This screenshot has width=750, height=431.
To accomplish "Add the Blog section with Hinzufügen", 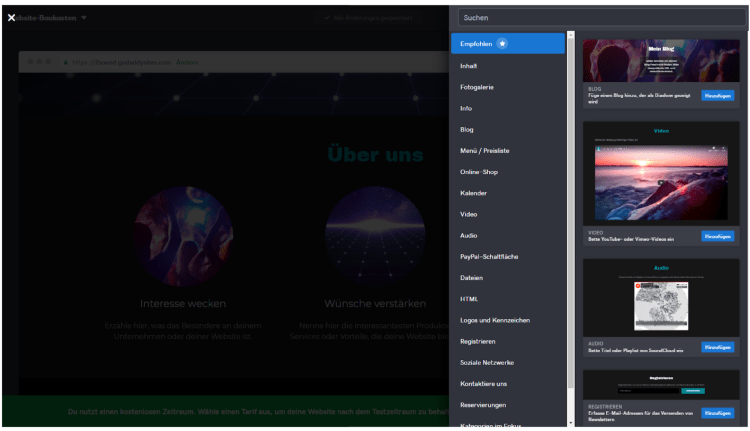I will [x=717, y=96].
